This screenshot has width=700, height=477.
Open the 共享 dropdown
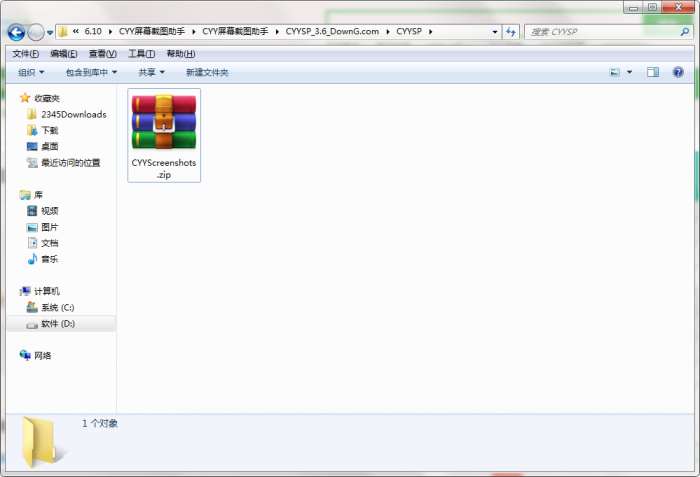pyautogui.click(x=151, y=72)
